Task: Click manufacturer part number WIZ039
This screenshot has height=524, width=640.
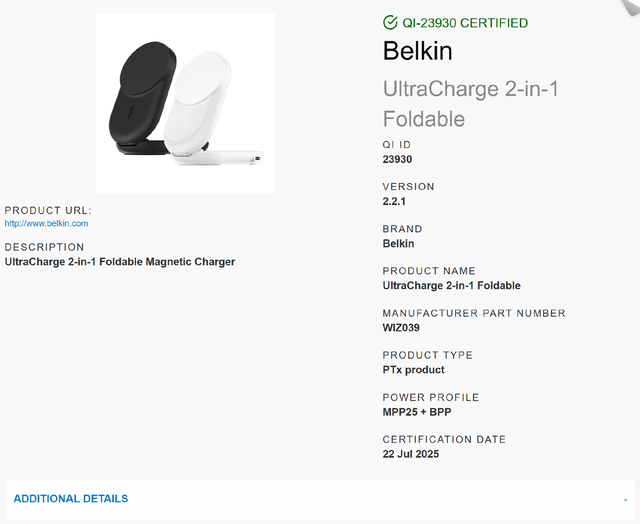Action: [401, 328]
